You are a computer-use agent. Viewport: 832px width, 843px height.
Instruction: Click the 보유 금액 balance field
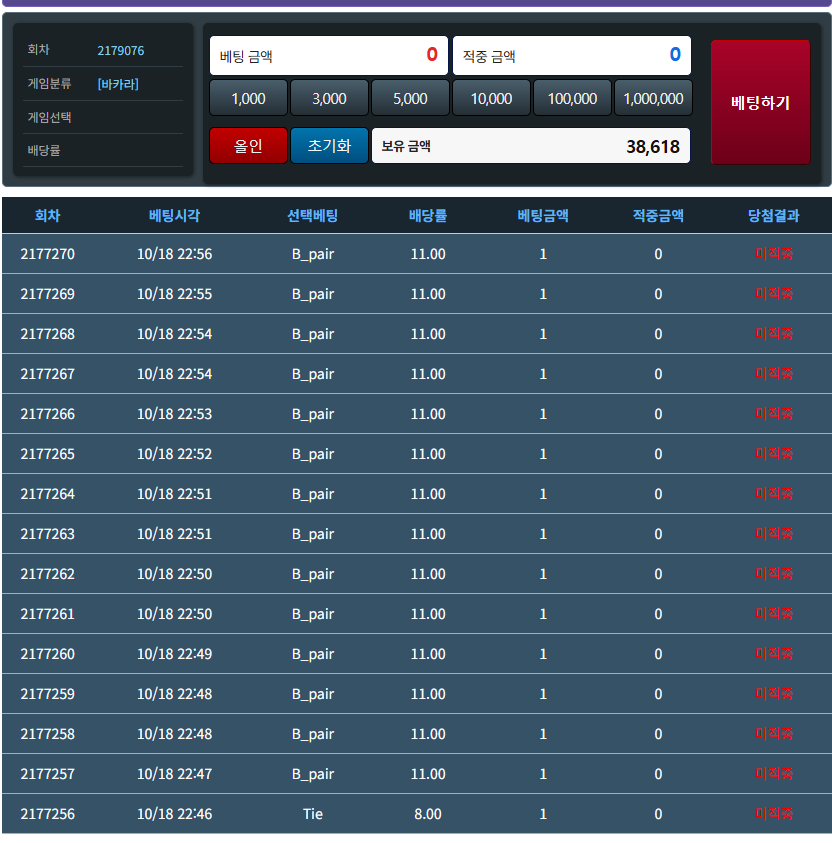tap(531, 146)
